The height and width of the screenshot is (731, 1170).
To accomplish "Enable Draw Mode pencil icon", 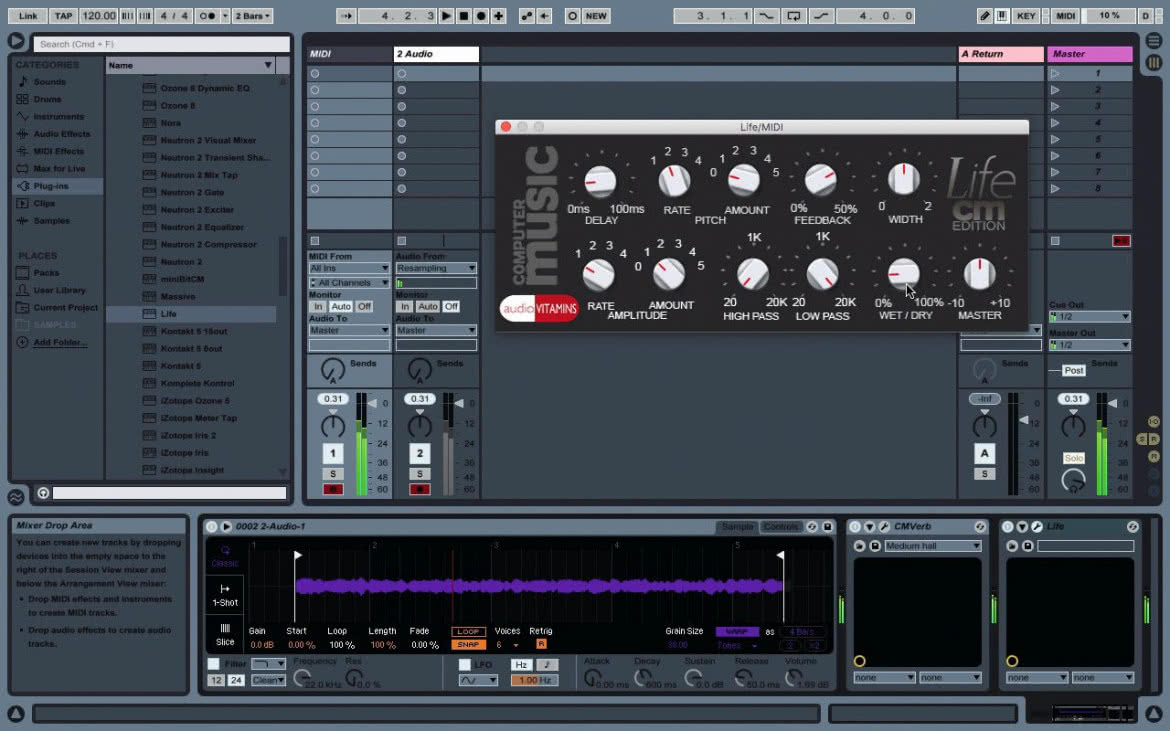I will click(985, 16).
